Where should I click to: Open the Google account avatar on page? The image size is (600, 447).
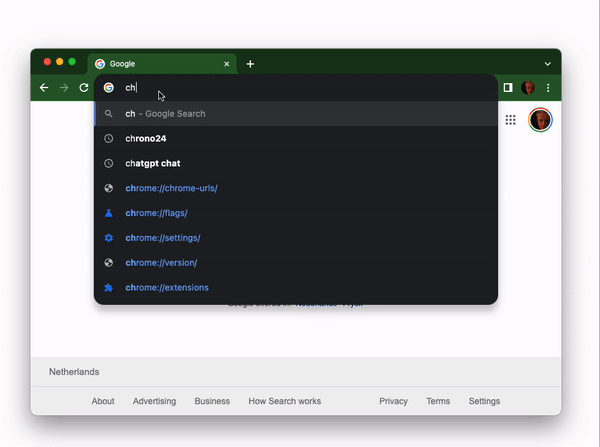[540, 120]
